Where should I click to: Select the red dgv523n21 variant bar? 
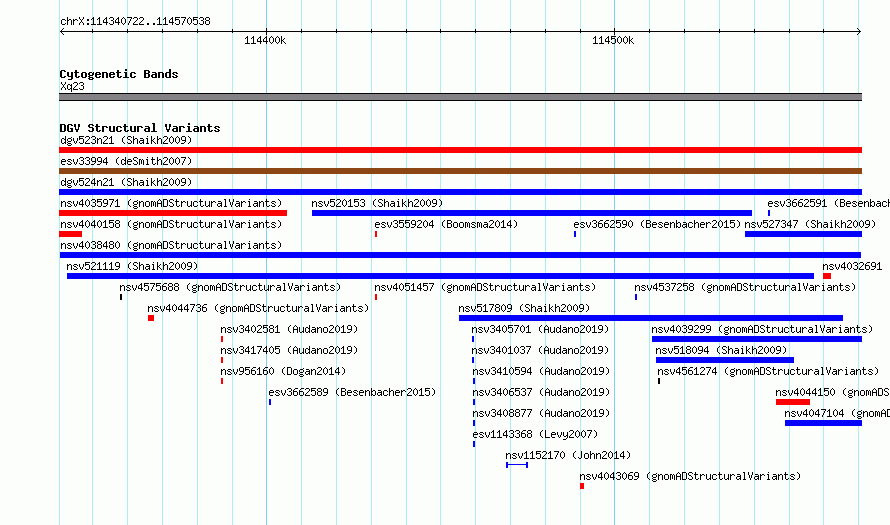(460, 150)
